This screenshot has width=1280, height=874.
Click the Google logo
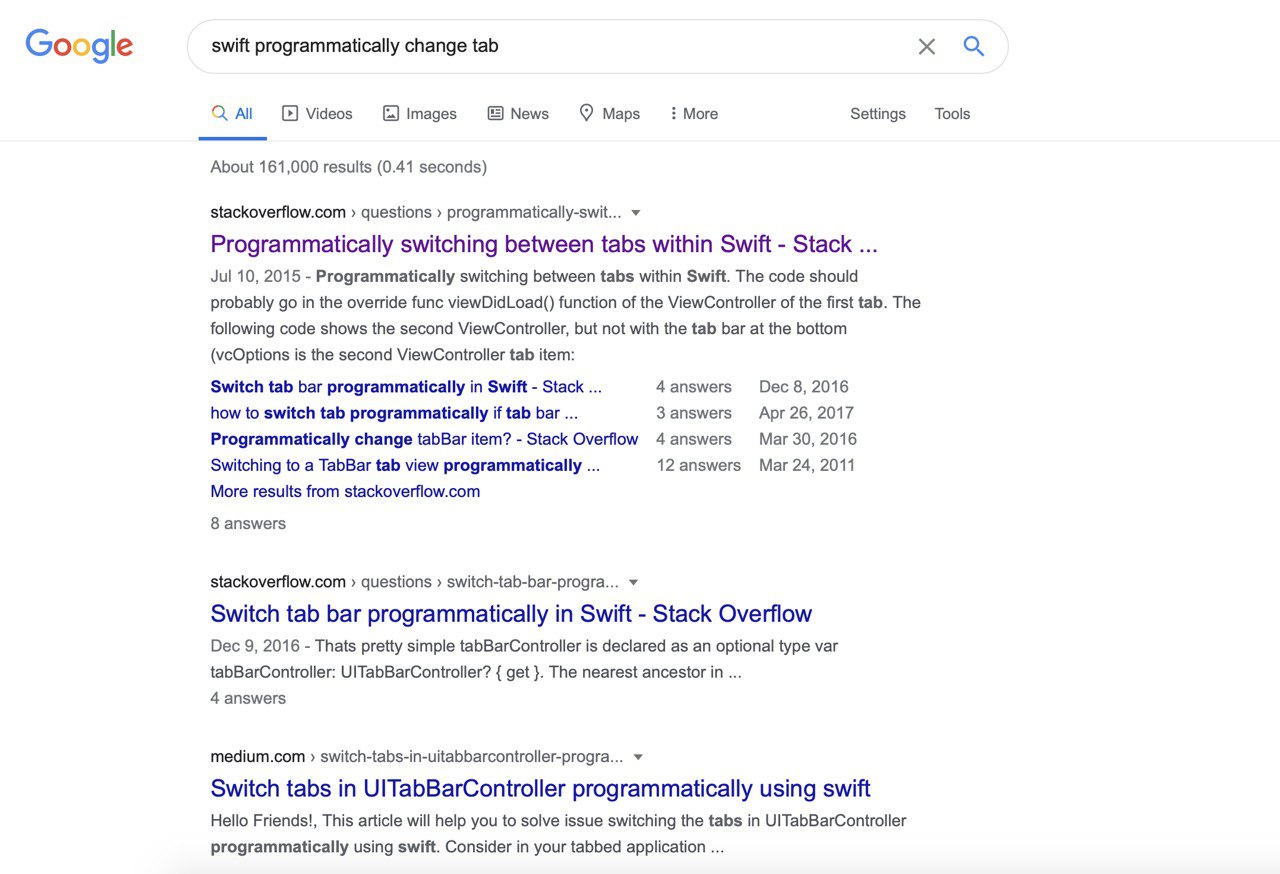coord(79,45)
